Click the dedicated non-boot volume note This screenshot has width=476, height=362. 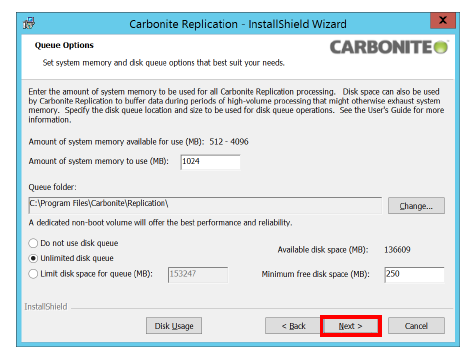coord(160,223)
